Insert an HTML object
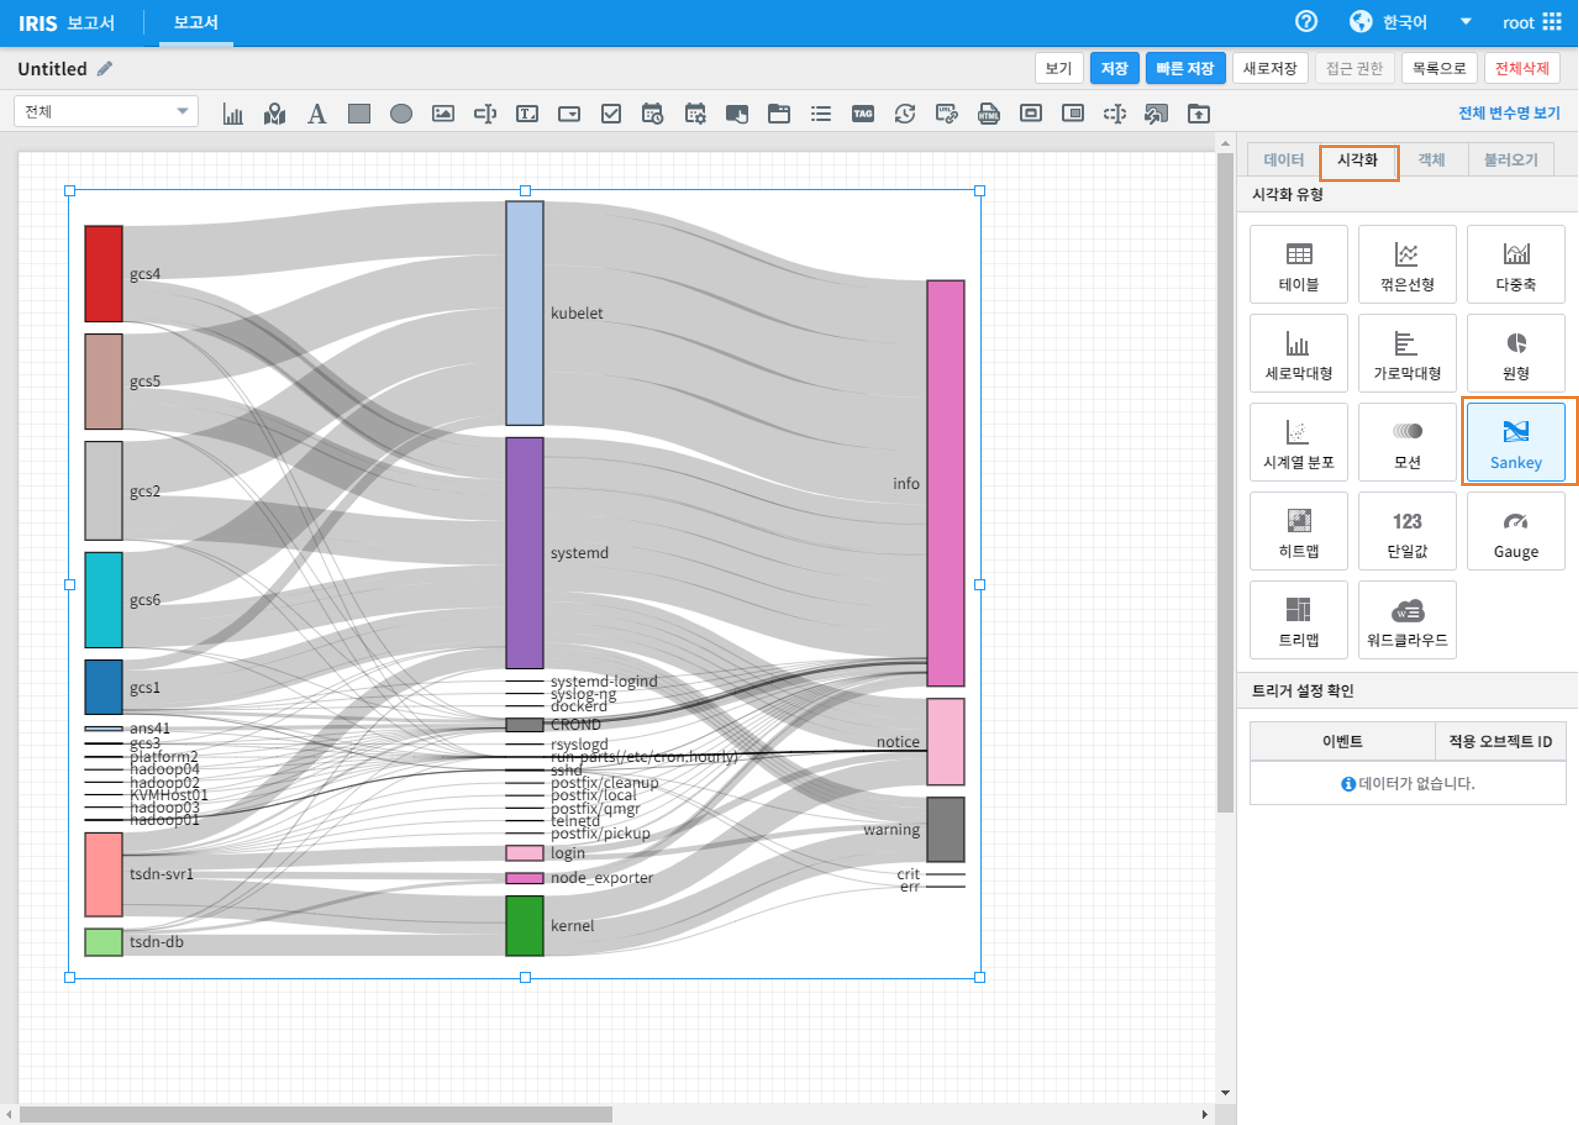1579x1125 pixels. click(x=989, y=114)
